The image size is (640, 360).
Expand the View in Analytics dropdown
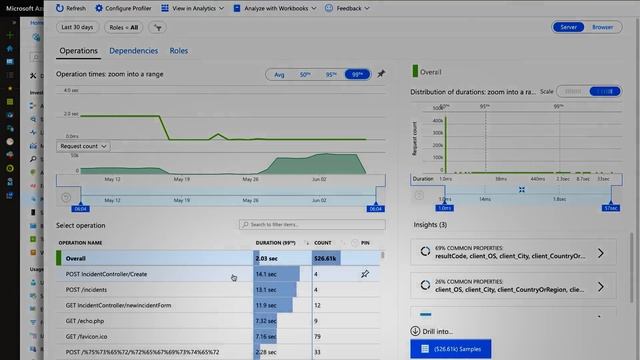tap(193, 8)
